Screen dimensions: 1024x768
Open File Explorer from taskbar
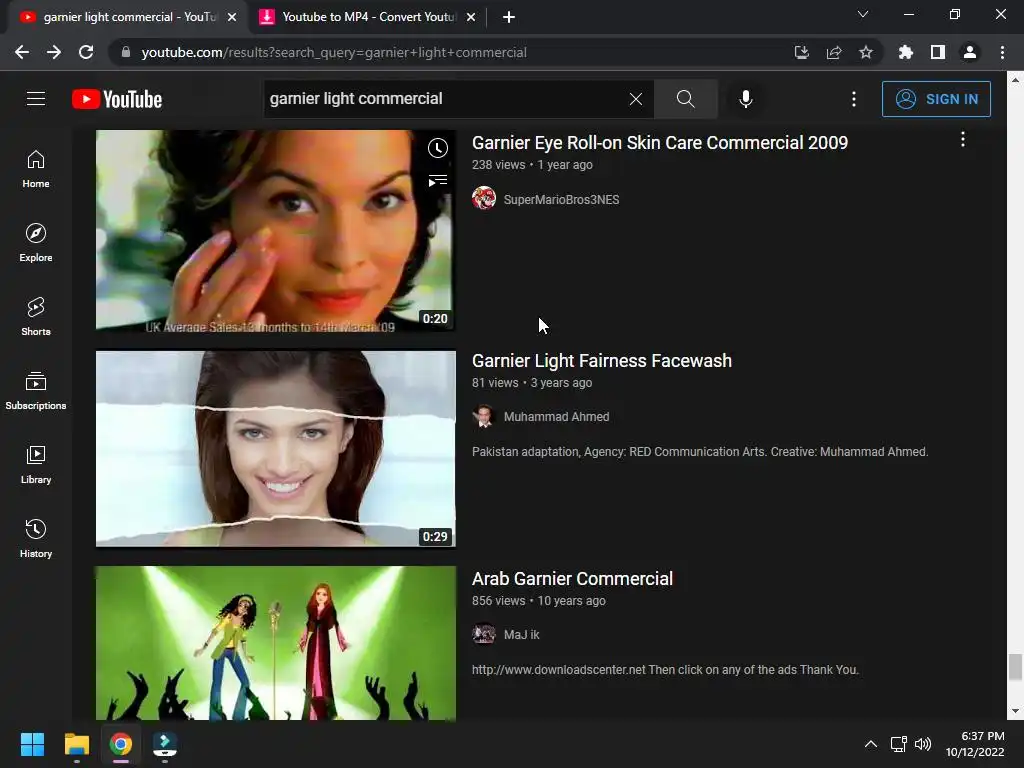pos(76,744)
